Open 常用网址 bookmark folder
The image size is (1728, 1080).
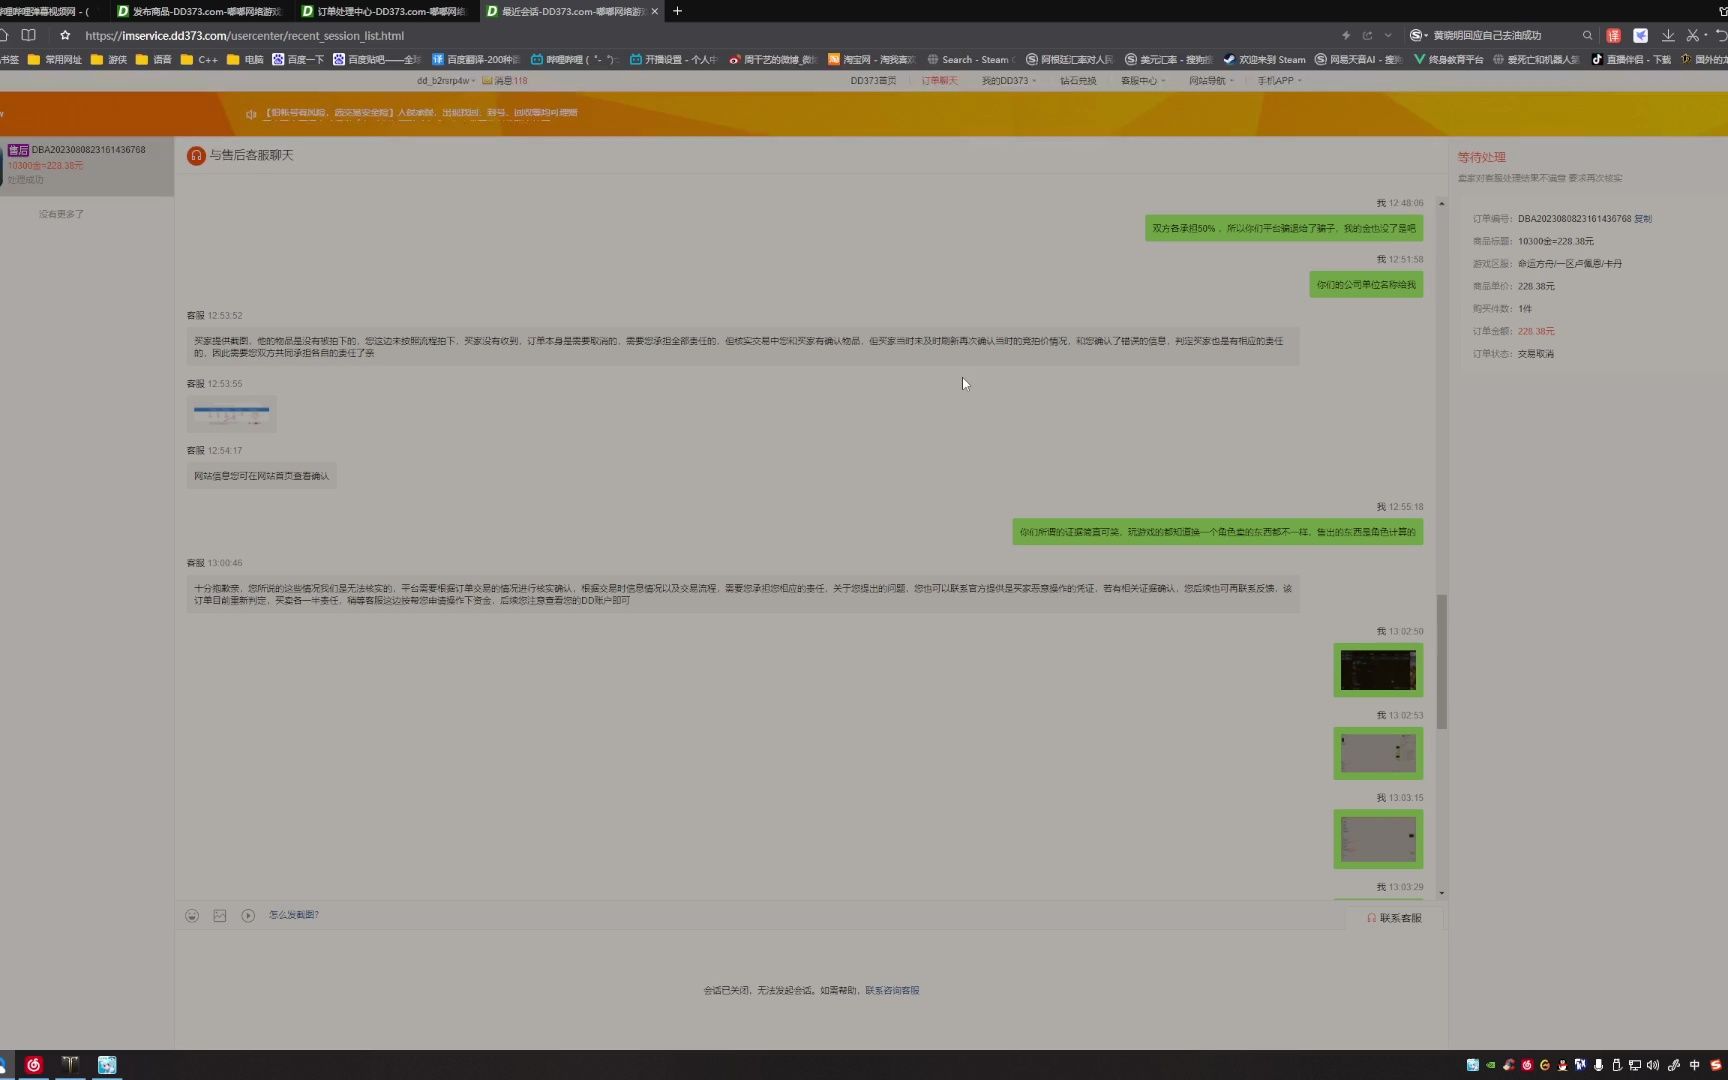[55, 60]
